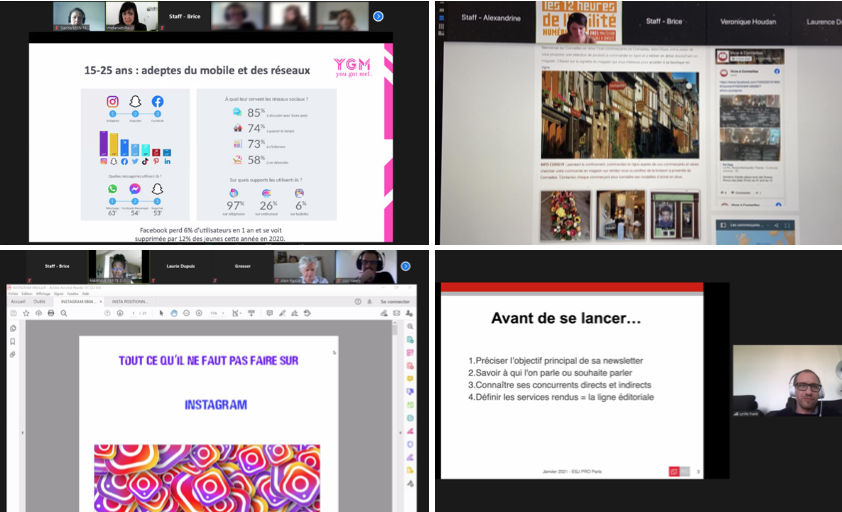Screen dimensions: 842x512
Task: Click the zoom out minus icon in Acrobat
Action: (x=187, y=313)
